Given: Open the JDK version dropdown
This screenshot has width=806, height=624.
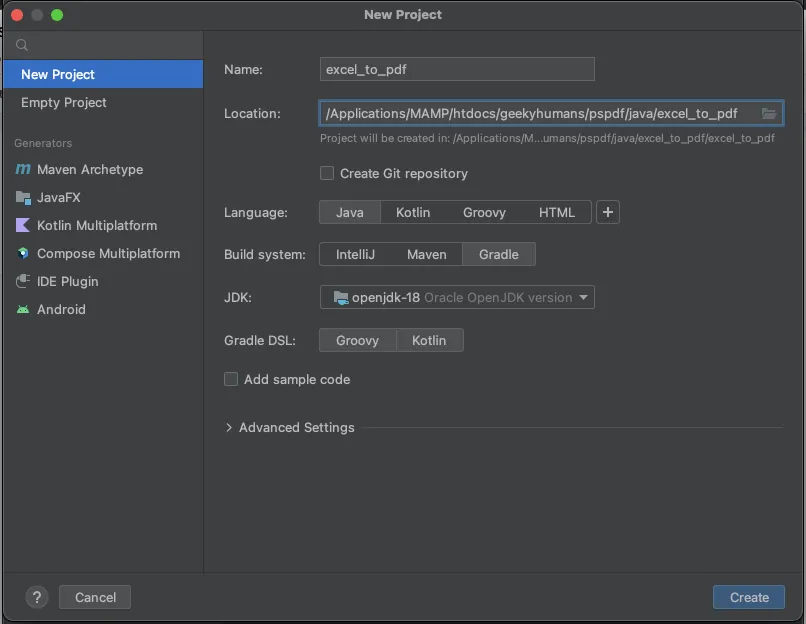Looking at the screenshot, I should coord(456,297).
